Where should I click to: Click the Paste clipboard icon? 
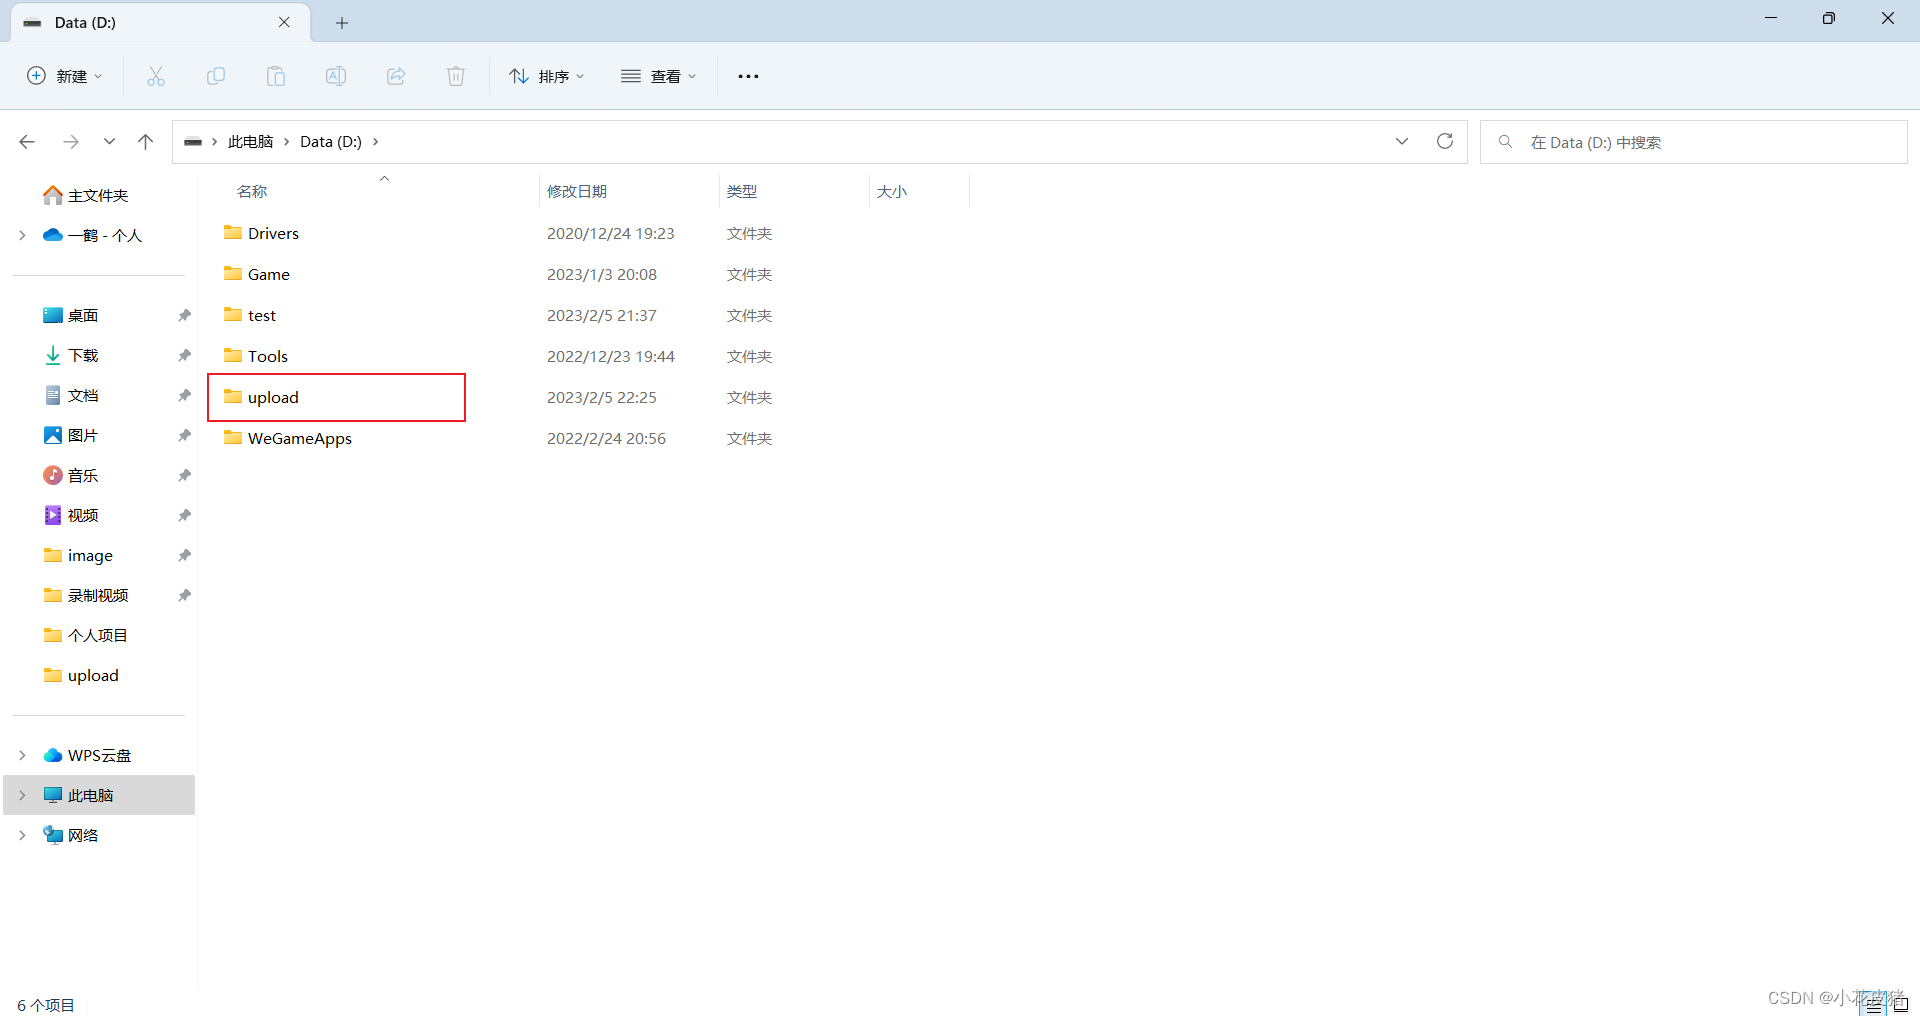pos(276,76)
